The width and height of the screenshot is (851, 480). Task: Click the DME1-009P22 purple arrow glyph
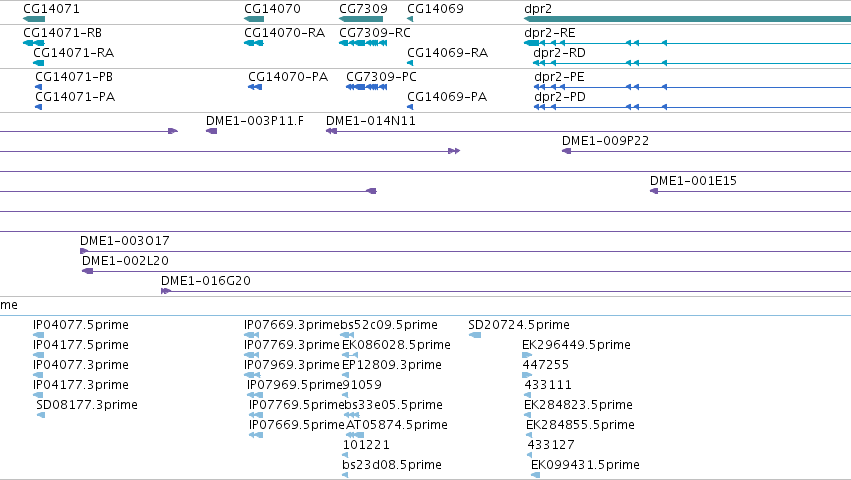coord(567,151)
